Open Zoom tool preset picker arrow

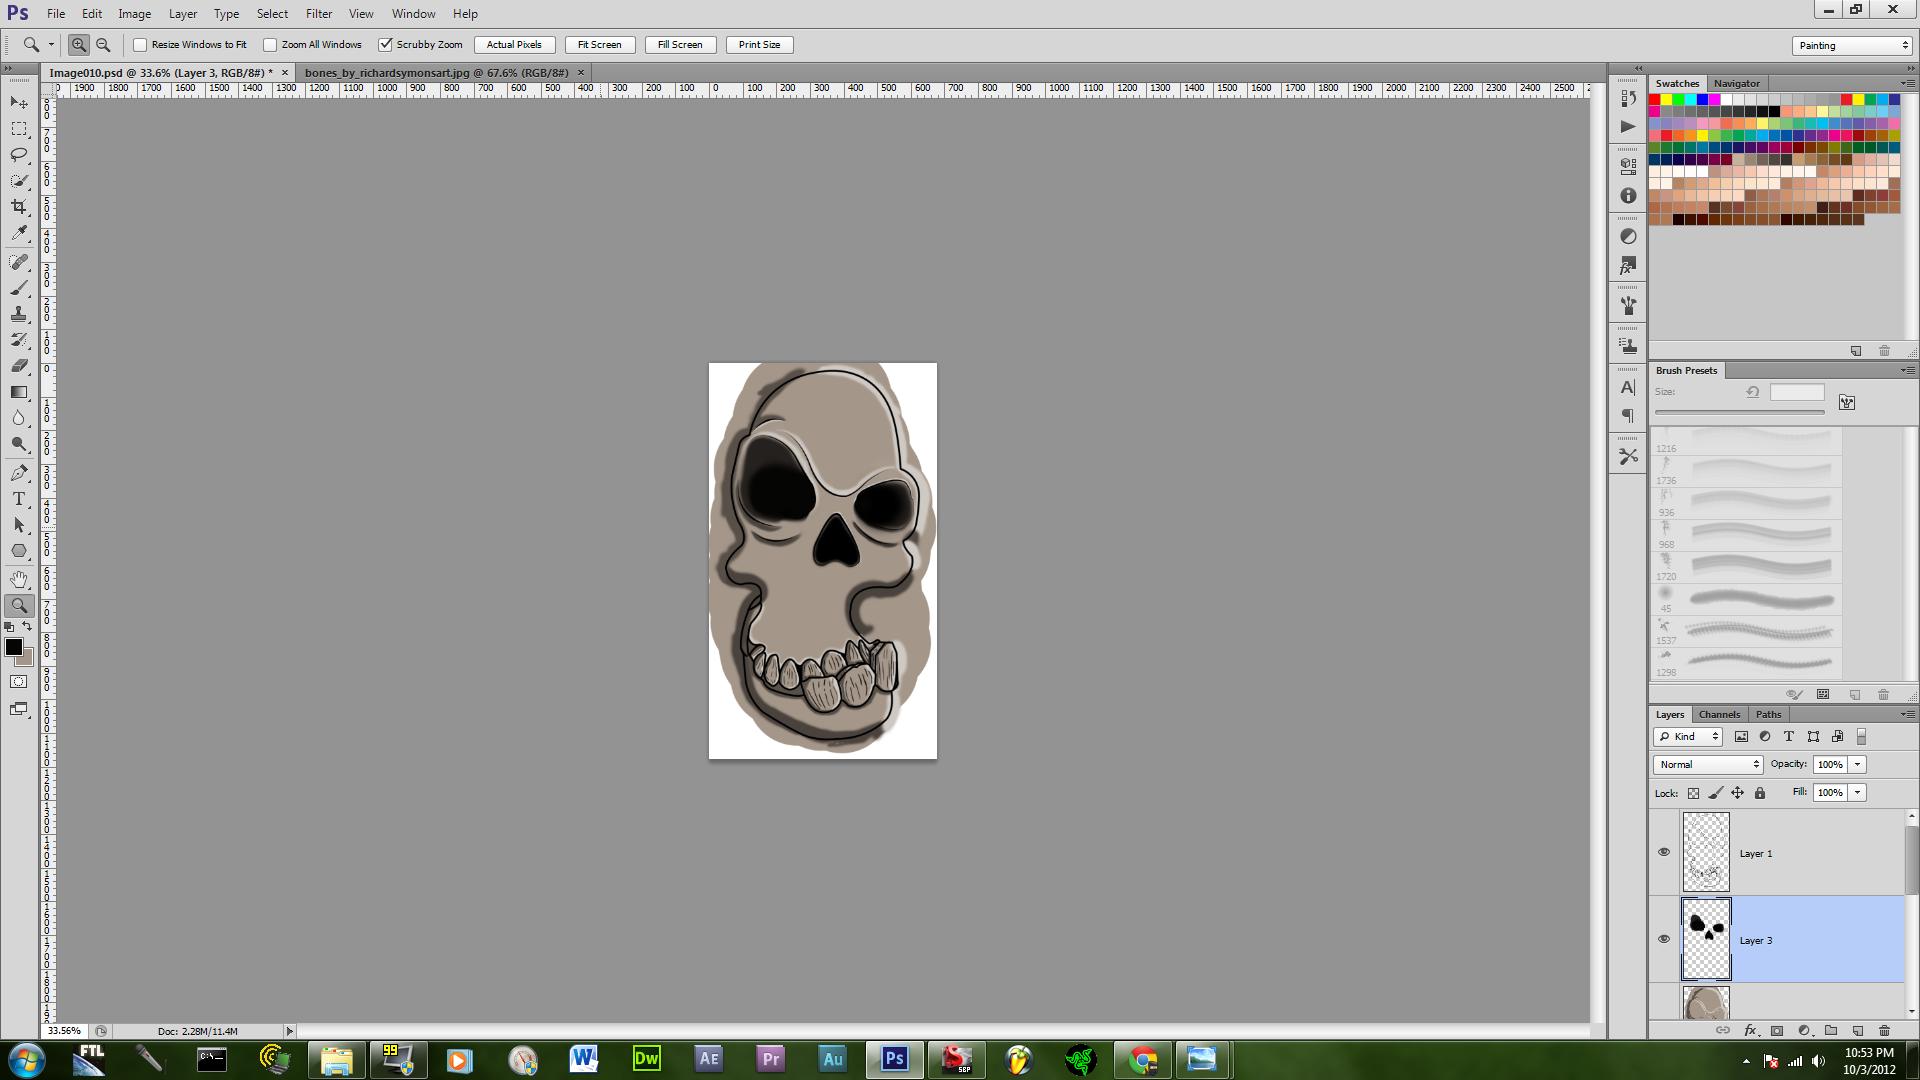pyautogui.click(x=51, y=45)
